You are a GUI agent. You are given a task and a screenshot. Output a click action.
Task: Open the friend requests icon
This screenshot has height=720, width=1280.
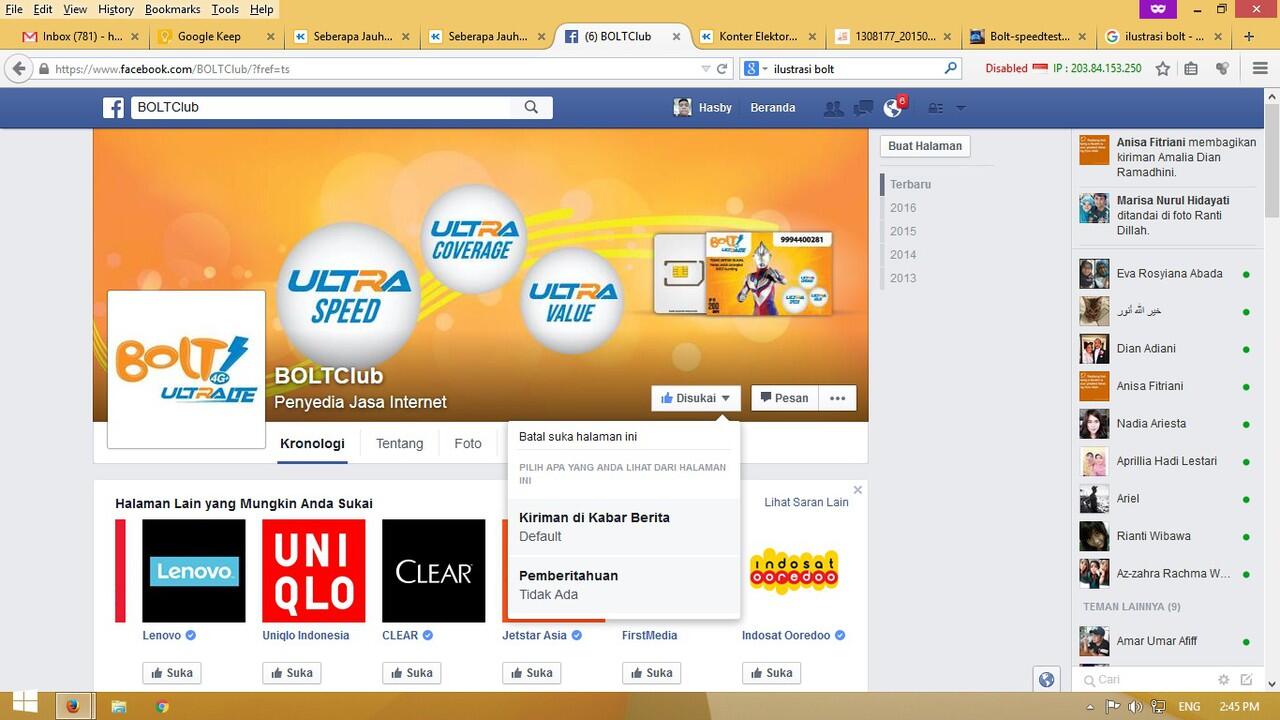pyautogui.click(x=833, y=108)
